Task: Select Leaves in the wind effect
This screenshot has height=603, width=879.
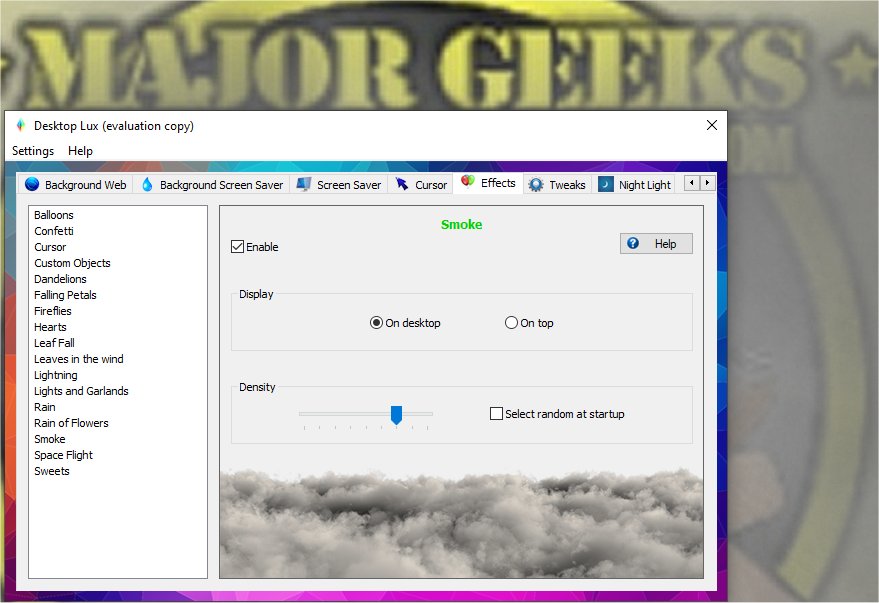Action: pos(78,359)
